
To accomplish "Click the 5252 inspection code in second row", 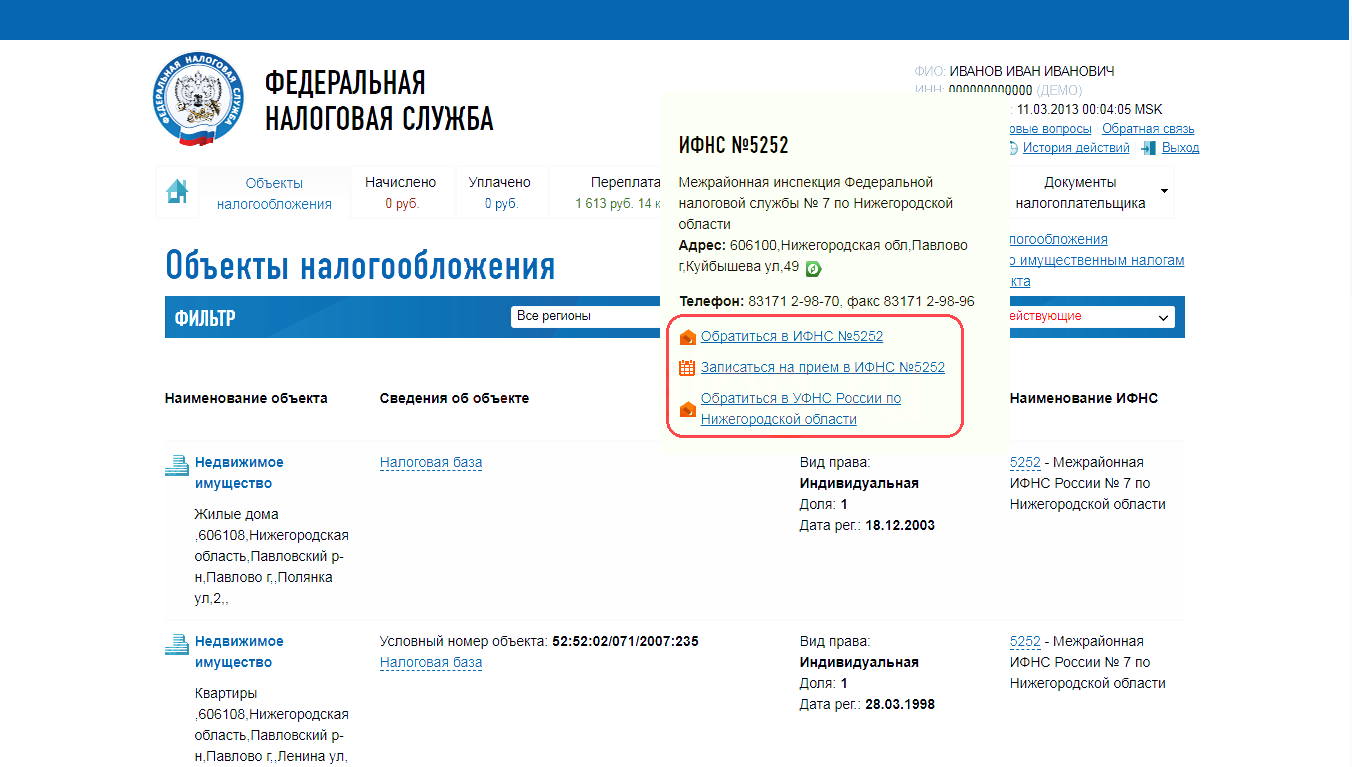I will click(x=1025, y=641).
